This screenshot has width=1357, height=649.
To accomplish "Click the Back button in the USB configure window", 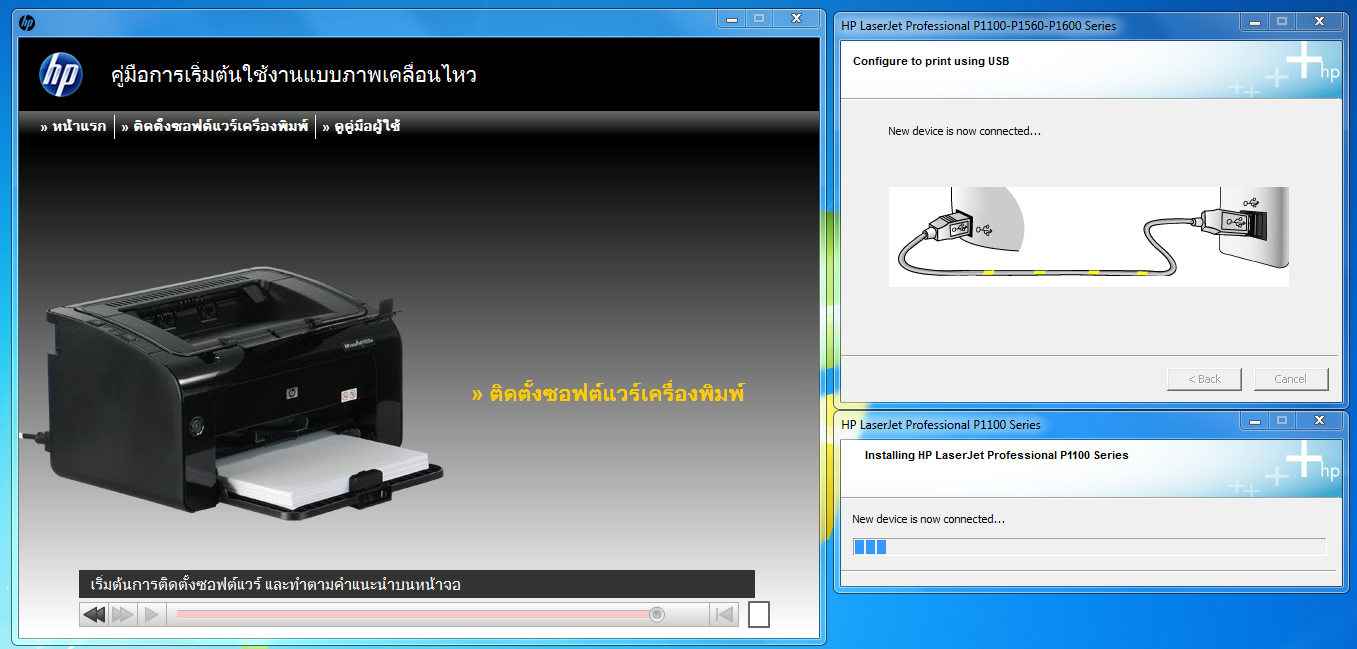I will coord(1204,379).
